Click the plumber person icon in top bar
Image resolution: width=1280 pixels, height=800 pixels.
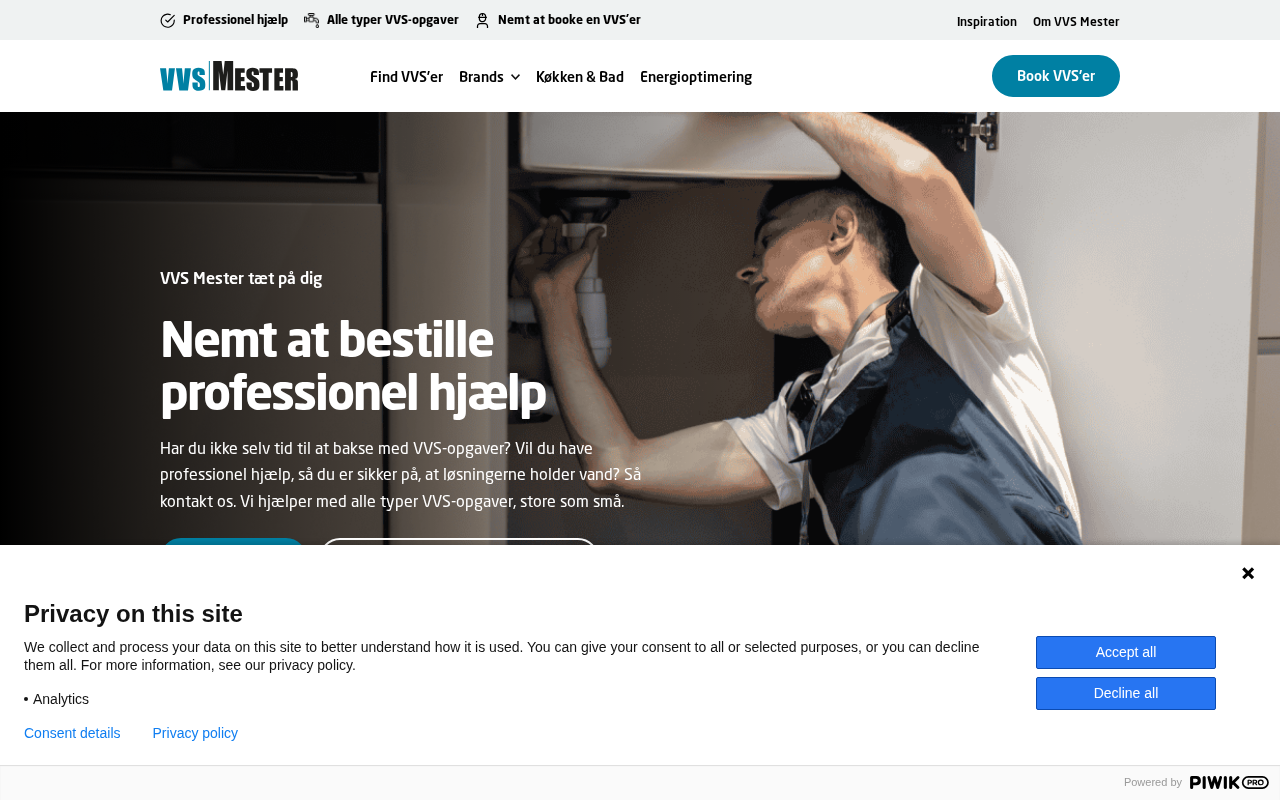pyautogui.click(x=482, y=20)
